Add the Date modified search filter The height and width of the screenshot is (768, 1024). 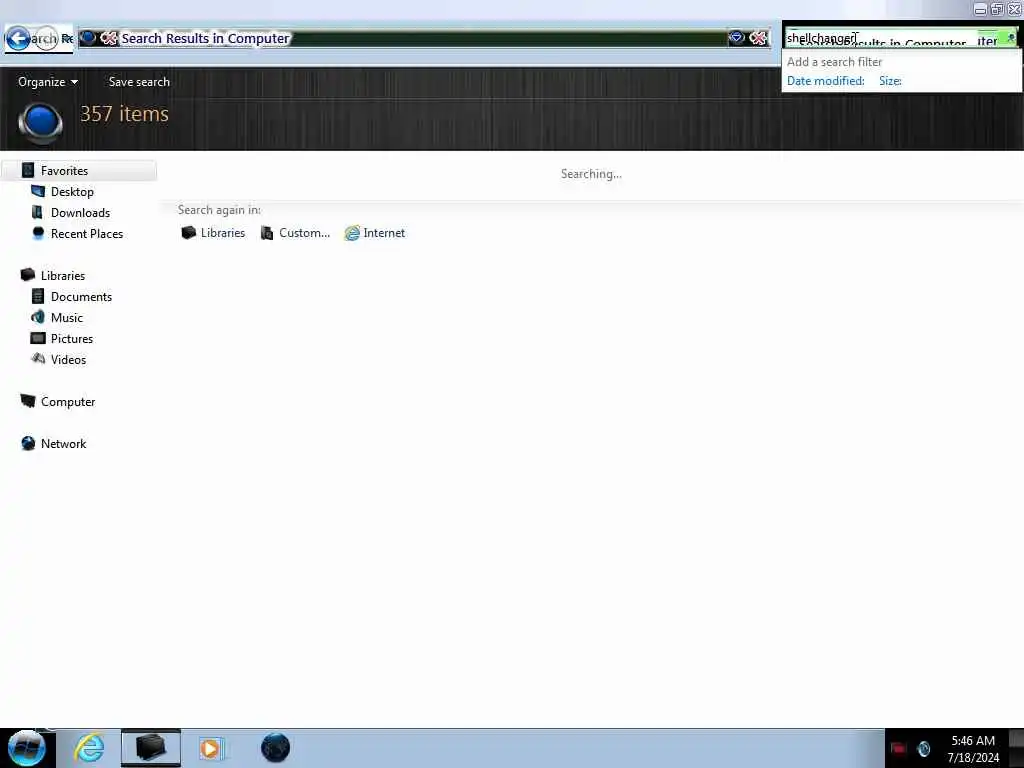(x=825, y=81)
